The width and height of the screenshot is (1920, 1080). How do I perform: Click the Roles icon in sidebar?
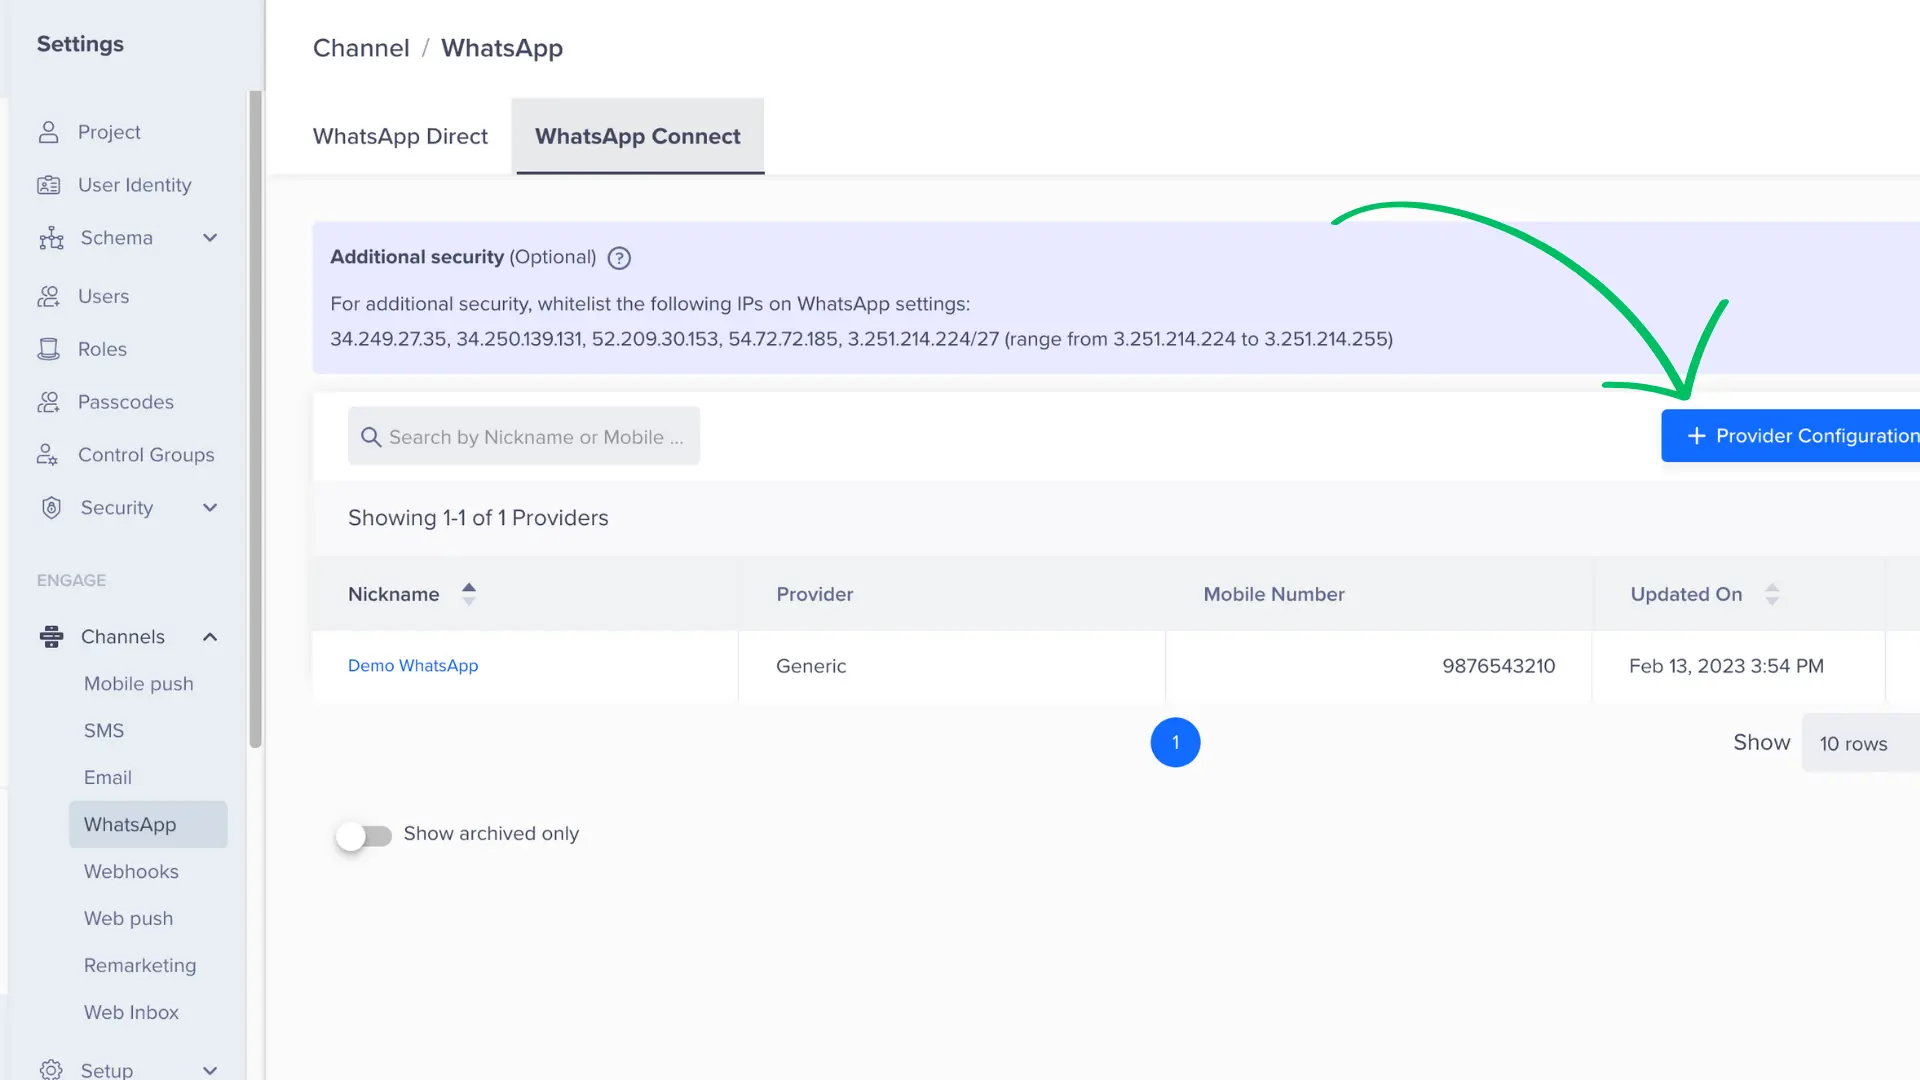coord(48,349)
